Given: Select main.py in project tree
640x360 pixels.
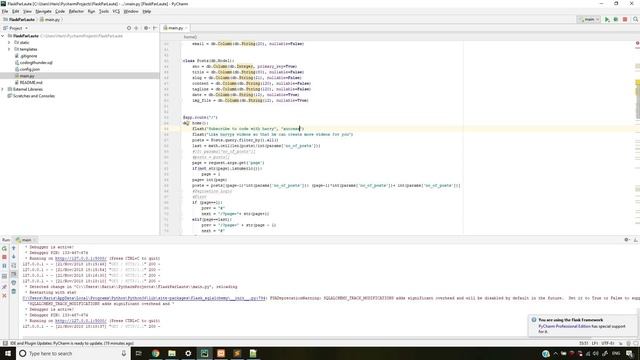Looking at the screenshot, I should pos(27,76).
